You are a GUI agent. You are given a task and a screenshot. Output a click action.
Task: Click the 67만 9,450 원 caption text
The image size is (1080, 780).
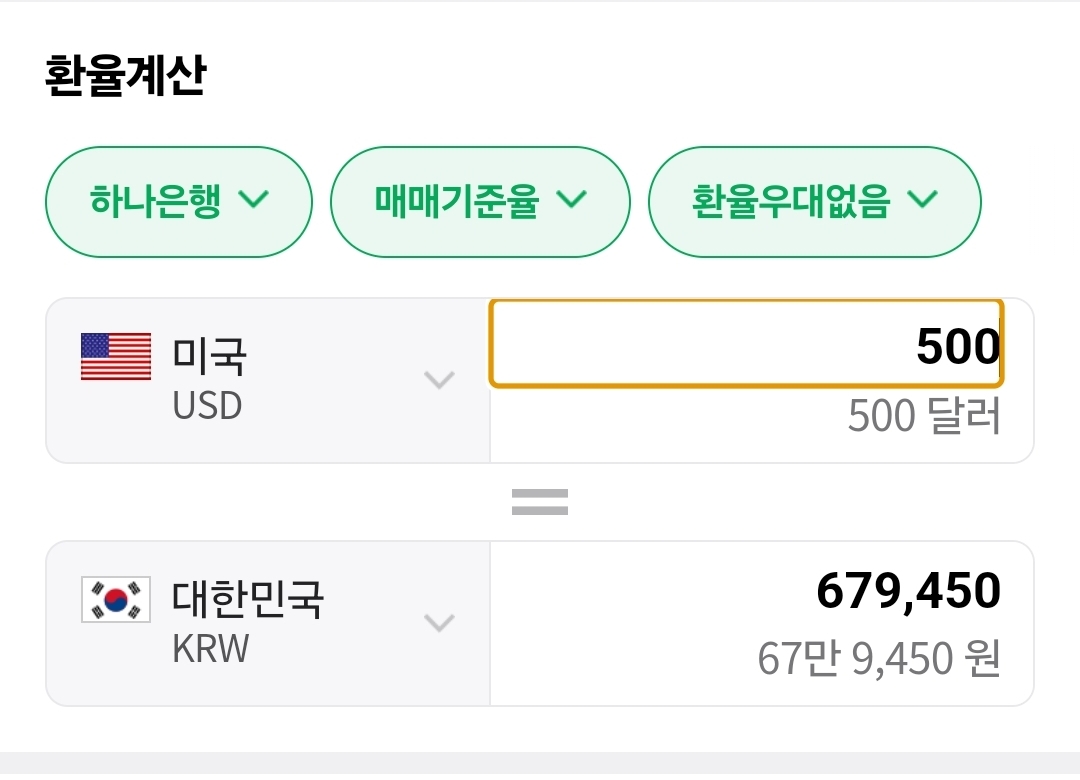pyautogui.click(x=880, y=659)
